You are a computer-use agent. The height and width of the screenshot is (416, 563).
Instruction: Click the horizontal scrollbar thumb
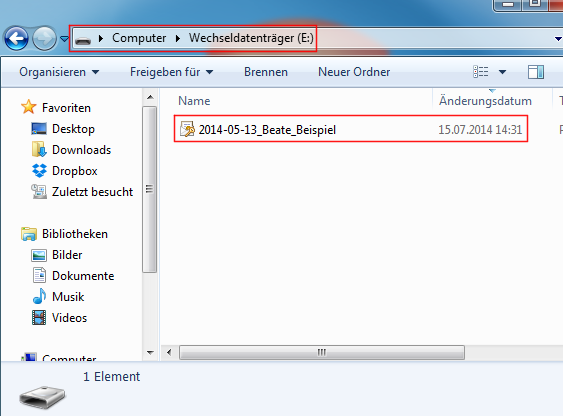click(322, 352)
